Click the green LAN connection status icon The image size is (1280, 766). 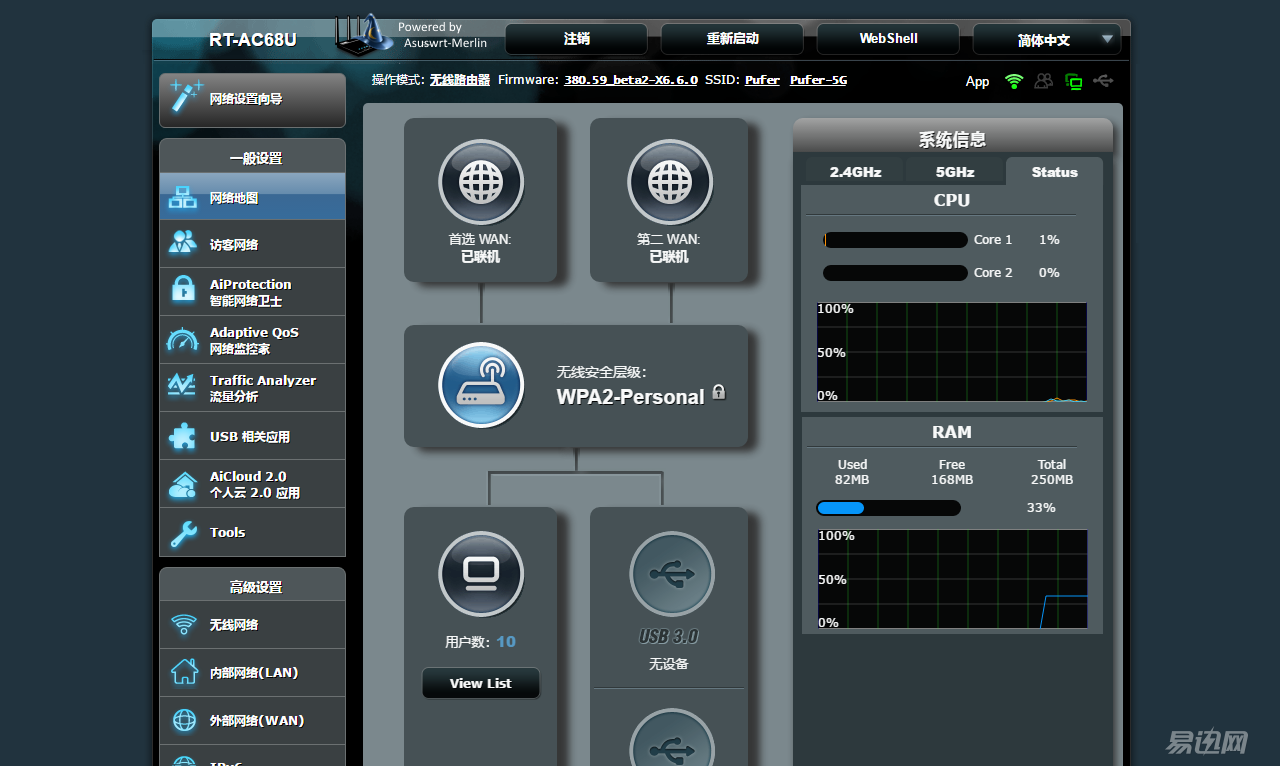1074,82
